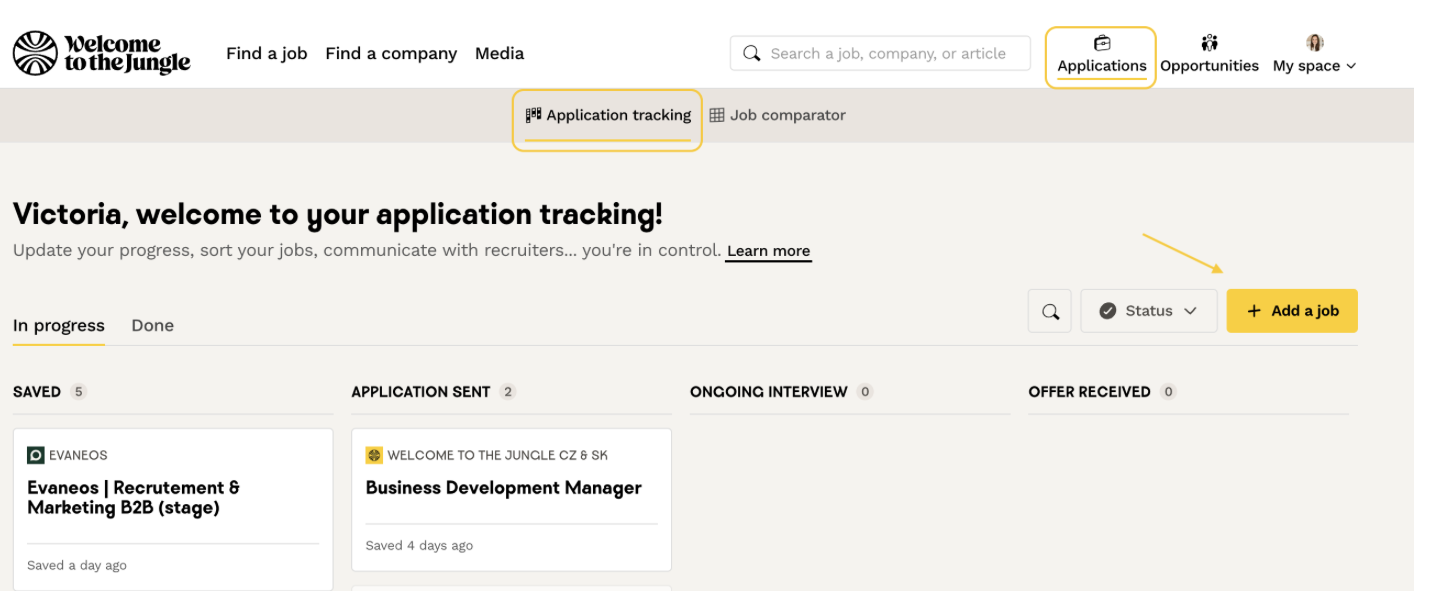
Task: Click the magnifier search button beside Status
Action: point(1050,311)
